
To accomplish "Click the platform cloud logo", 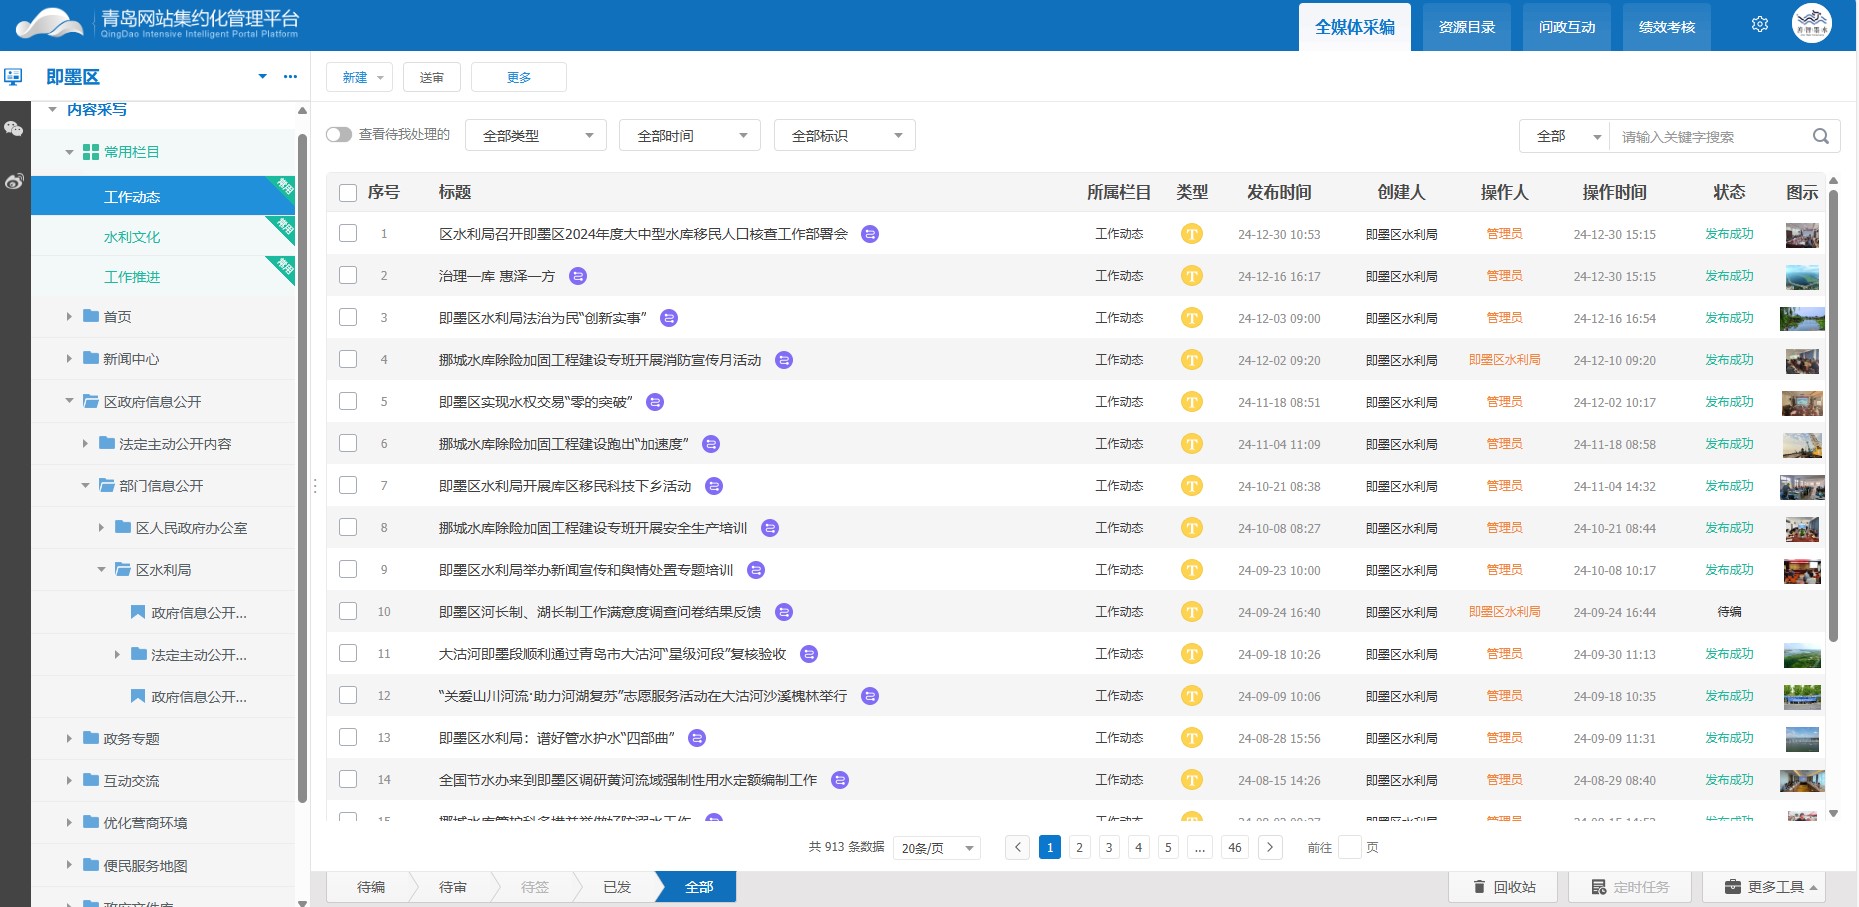I will coord(49,24).
